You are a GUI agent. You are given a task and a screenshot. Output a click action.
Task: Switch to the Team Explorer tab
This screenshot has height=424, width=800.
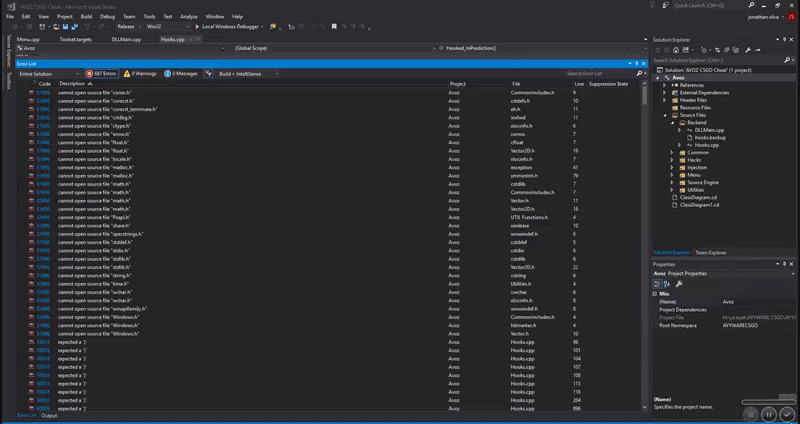(711, 253)
